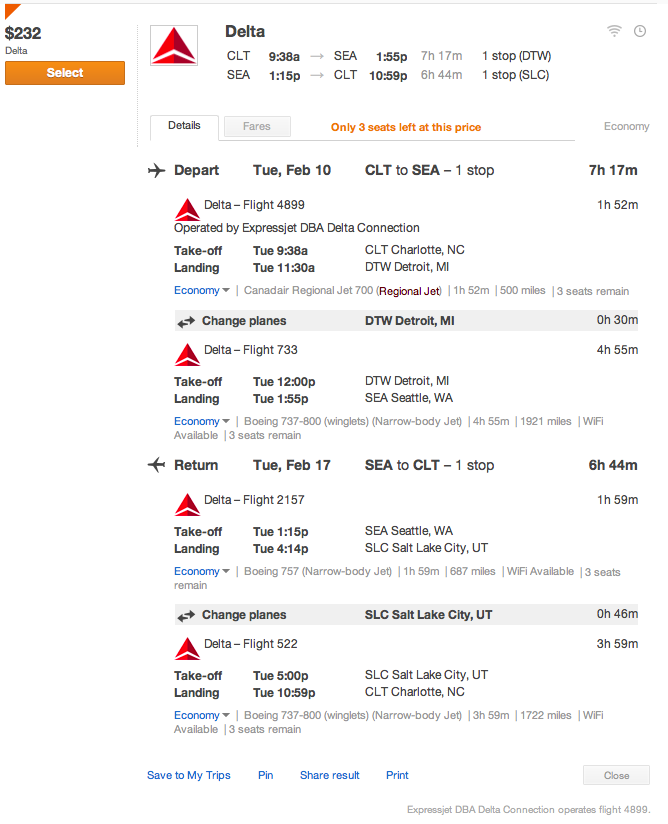Click the Change planes icon at DTW Detroit
The image size is (668, 824).
coord(186,321)
